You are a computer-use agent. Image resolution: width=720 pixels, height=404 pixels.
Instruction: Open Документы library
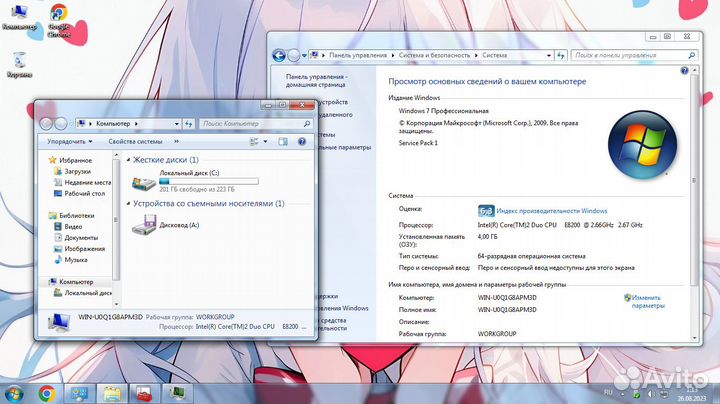(x=76, y=237)
